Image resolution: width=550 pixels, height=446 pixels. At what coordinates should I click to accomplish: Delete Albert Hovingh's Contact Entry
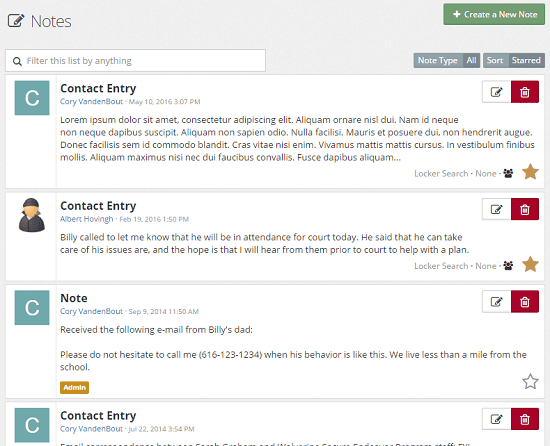point(525,209)
